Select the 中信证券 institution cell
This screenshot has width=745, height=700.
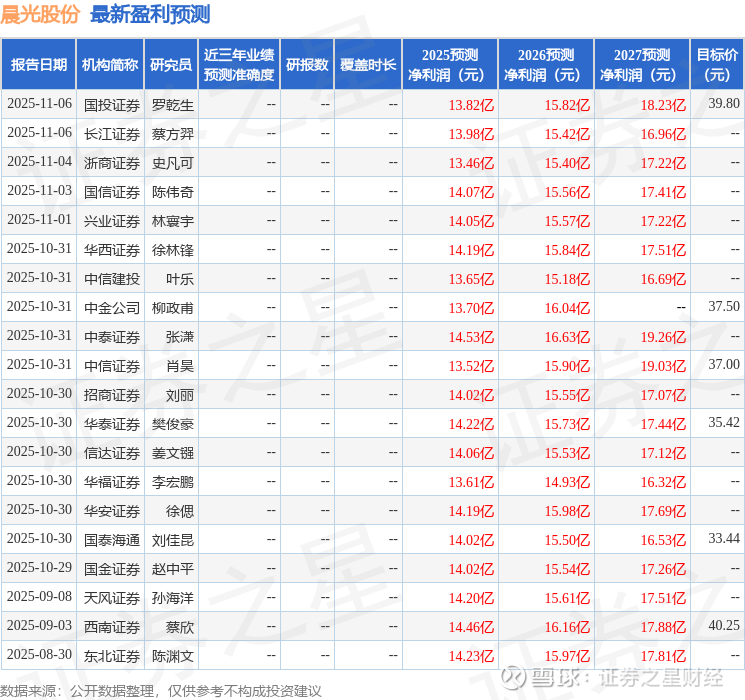click(x=112, y=366)
